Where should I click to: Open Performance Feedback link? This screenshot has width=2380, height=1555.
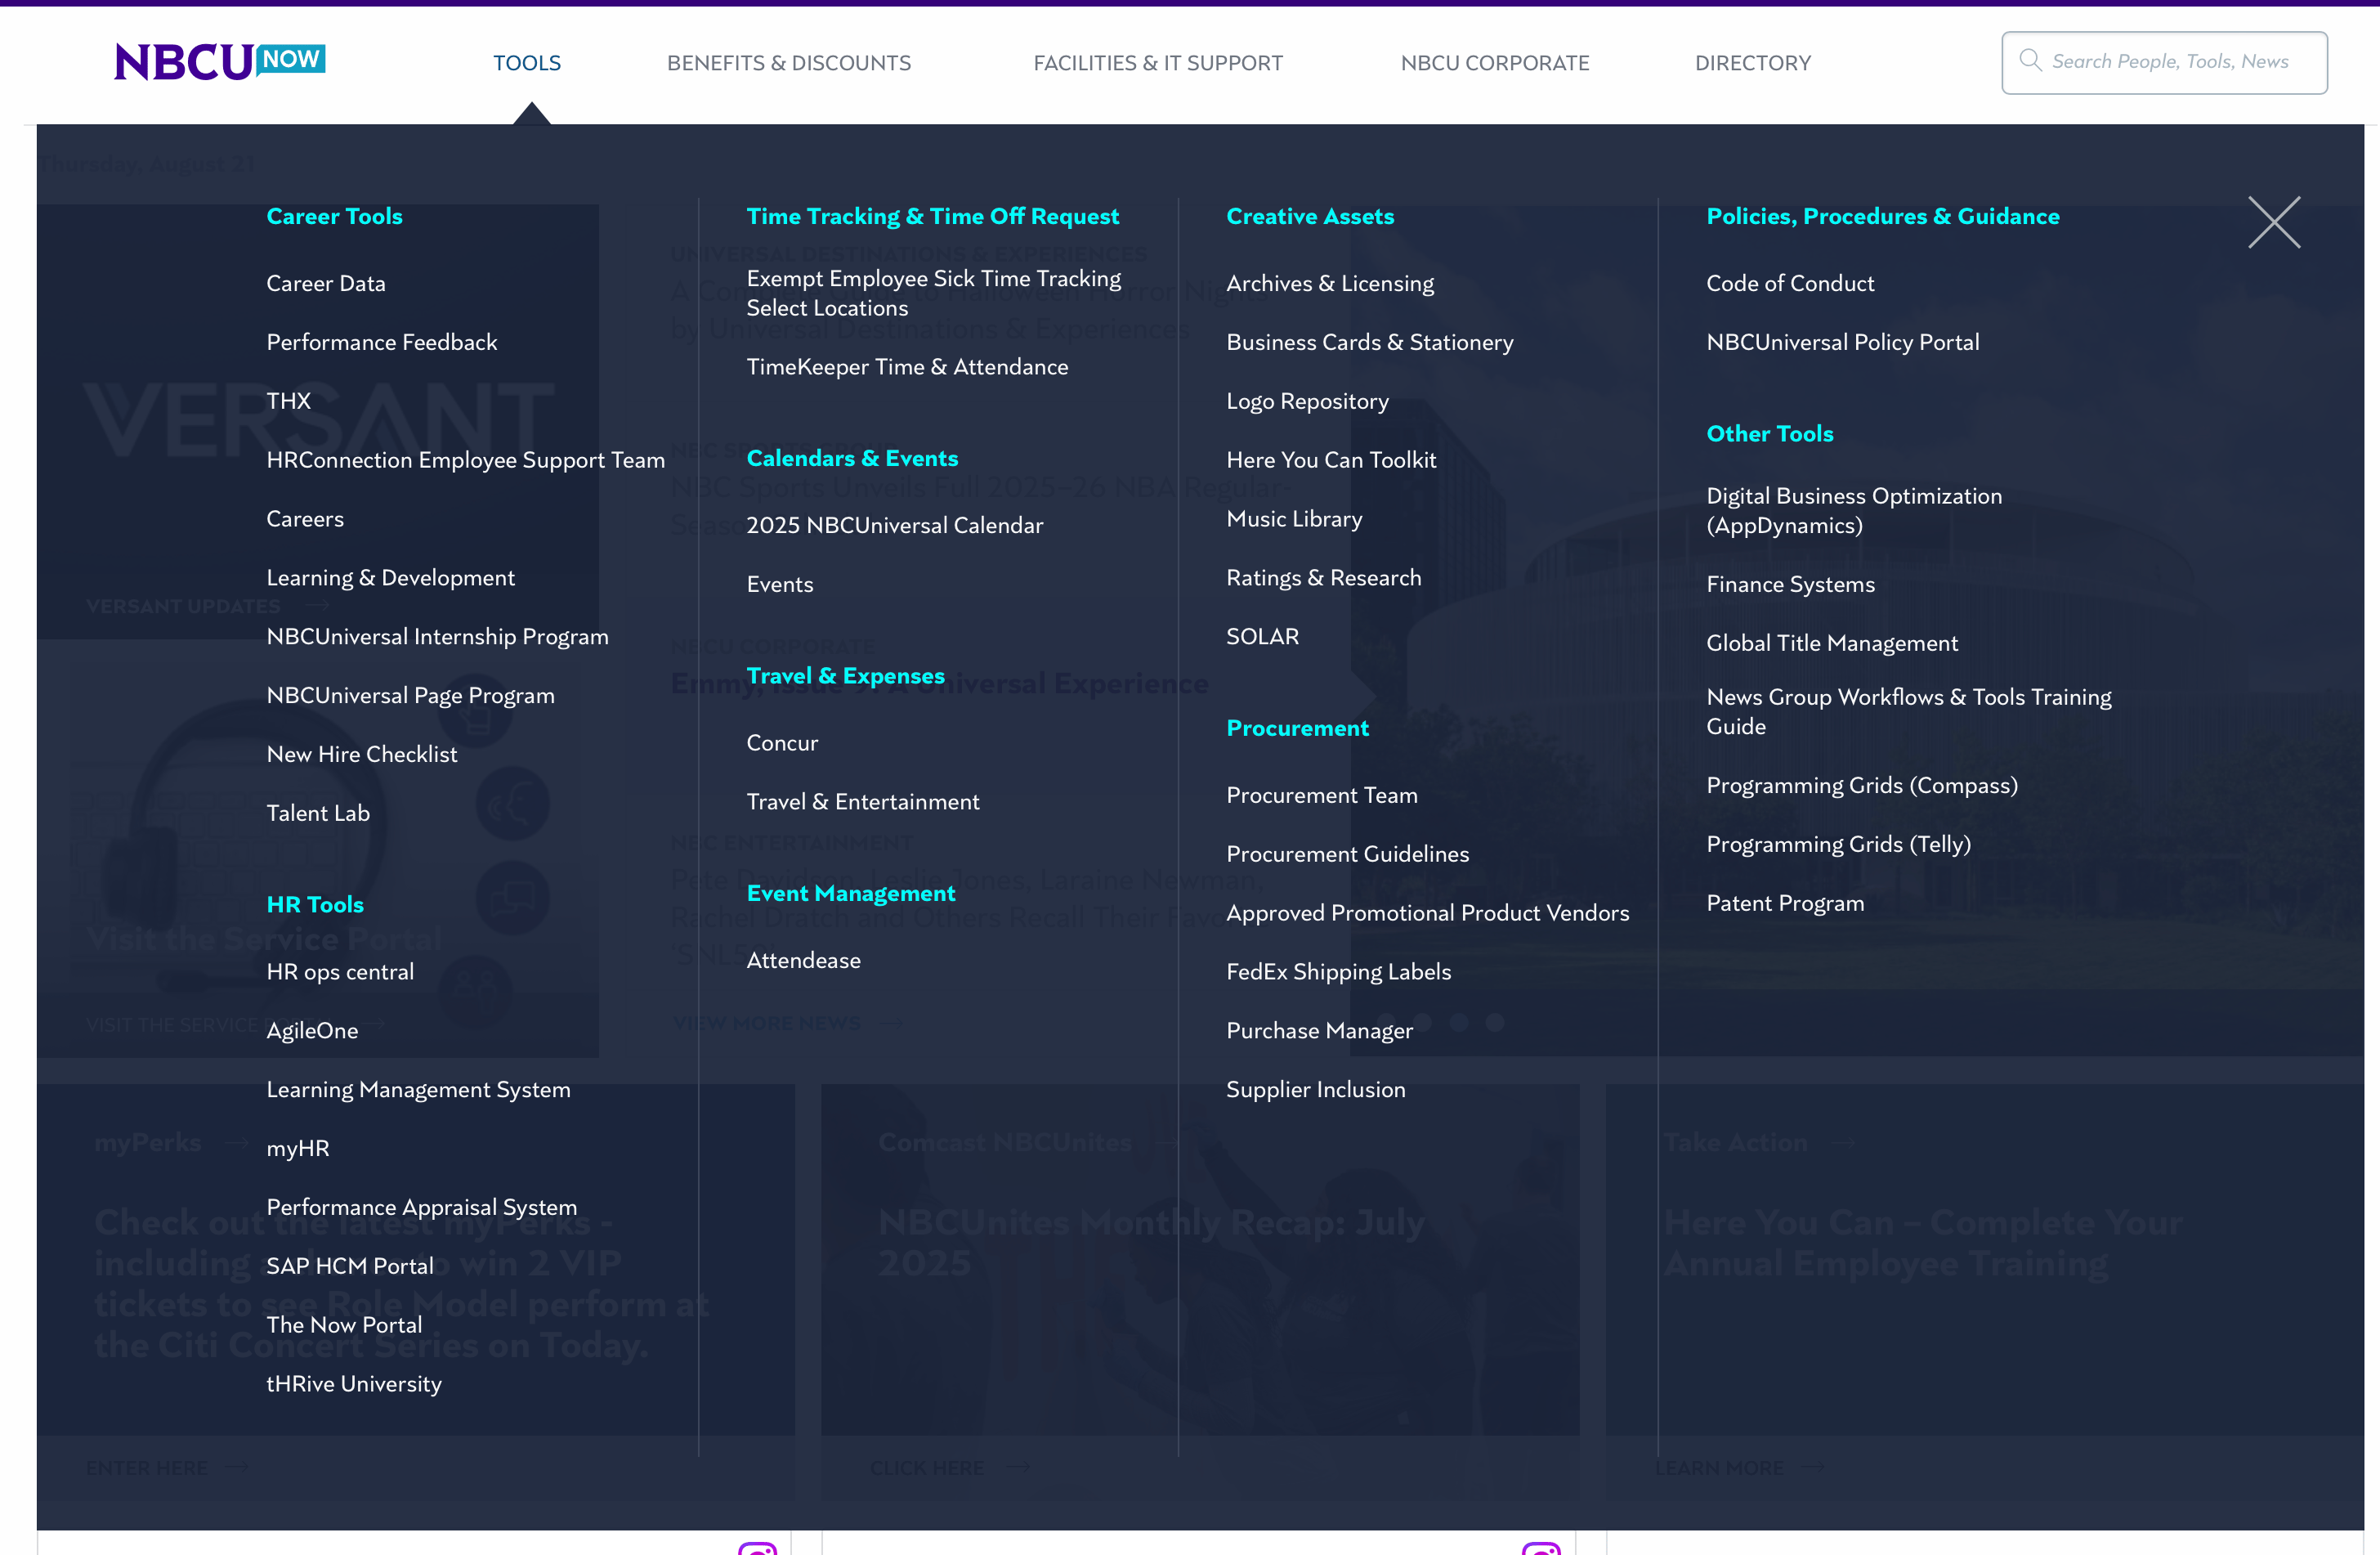point(382,342)
